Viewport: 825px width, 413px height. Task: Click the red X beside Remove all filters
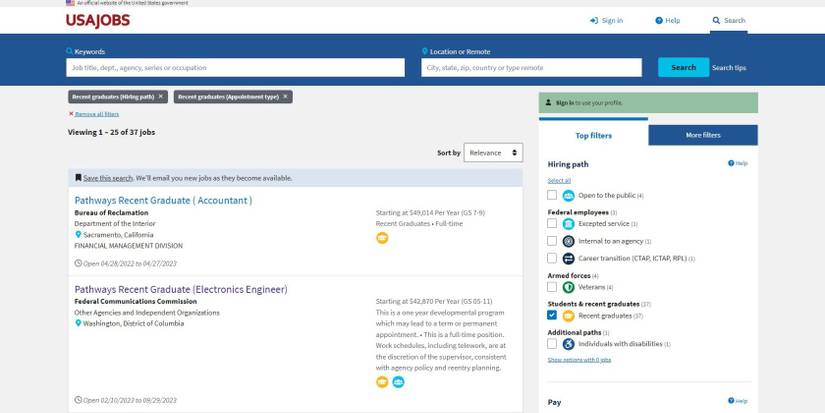click(71, 114)
